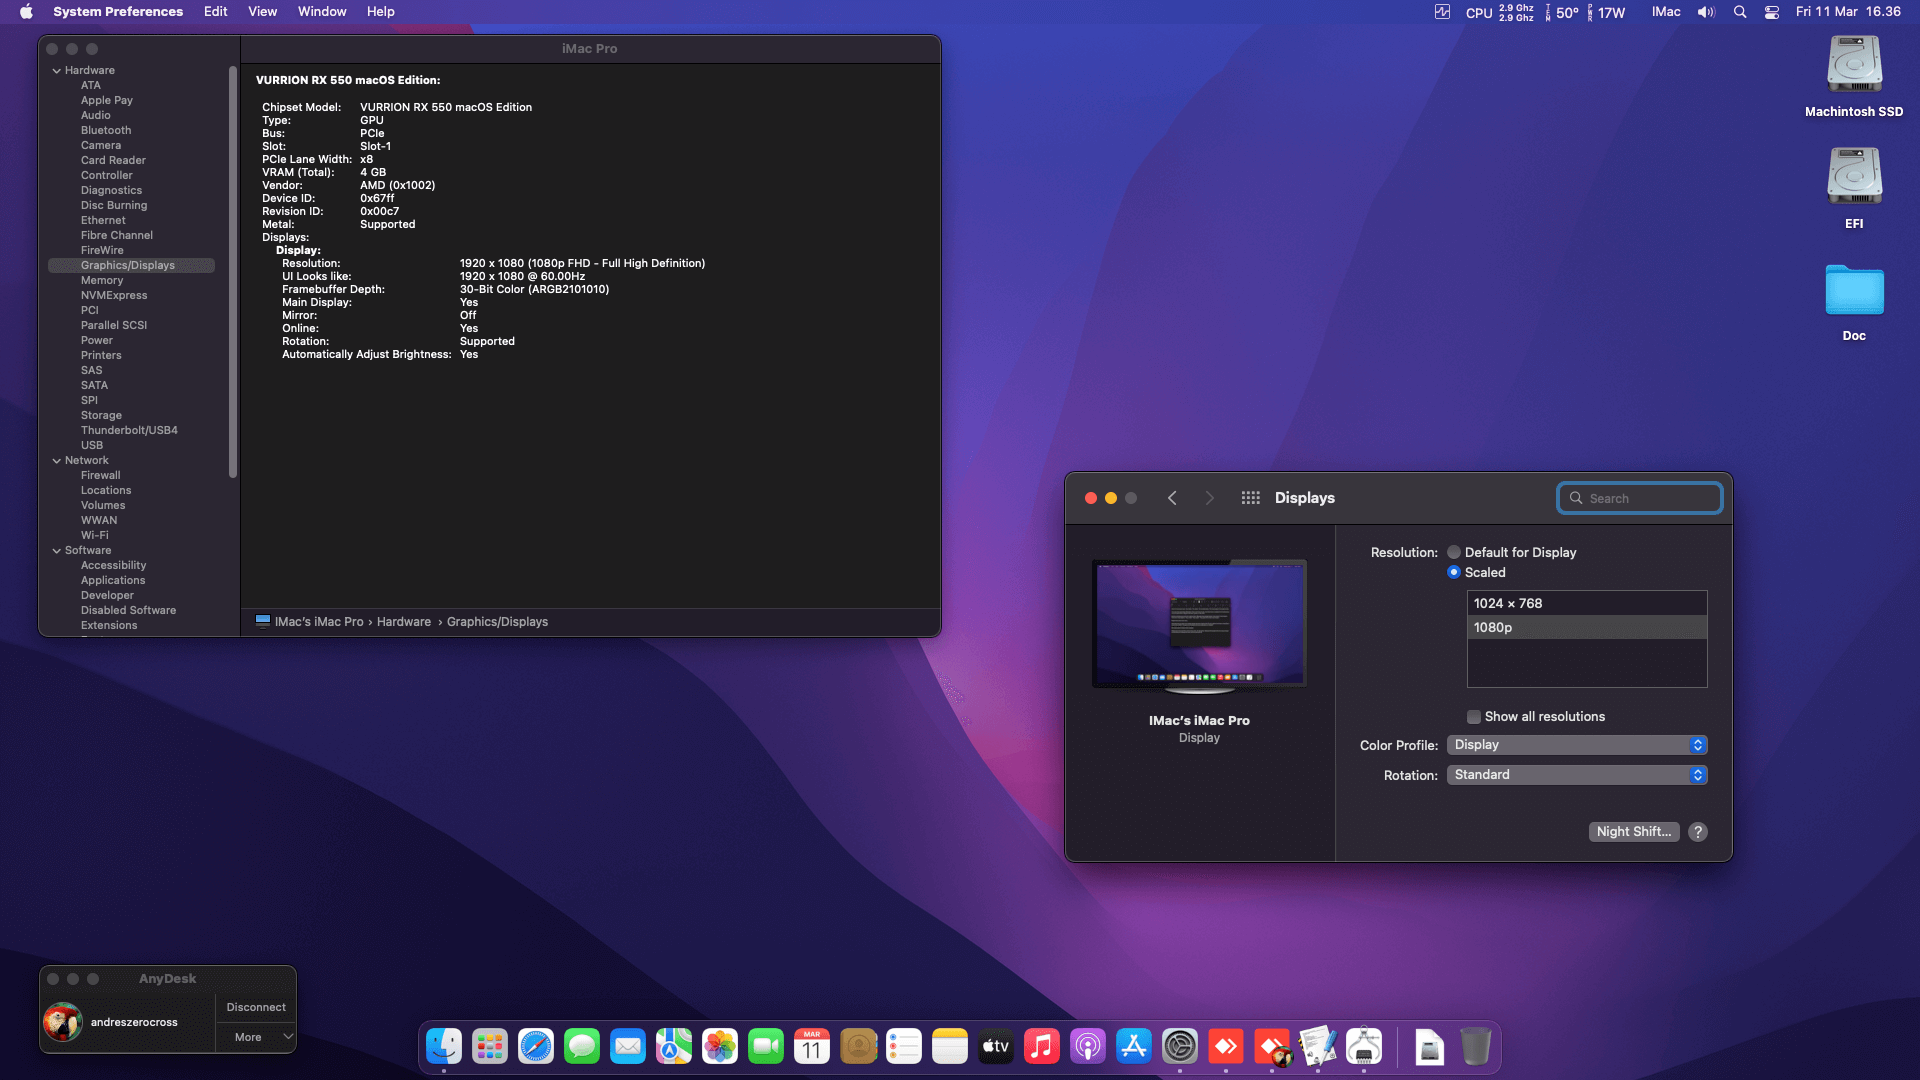Image resolution: width=1920 pixels, height=1080 pixels.
Task: Open Messages app in the dock
Action: (582, 1047)
